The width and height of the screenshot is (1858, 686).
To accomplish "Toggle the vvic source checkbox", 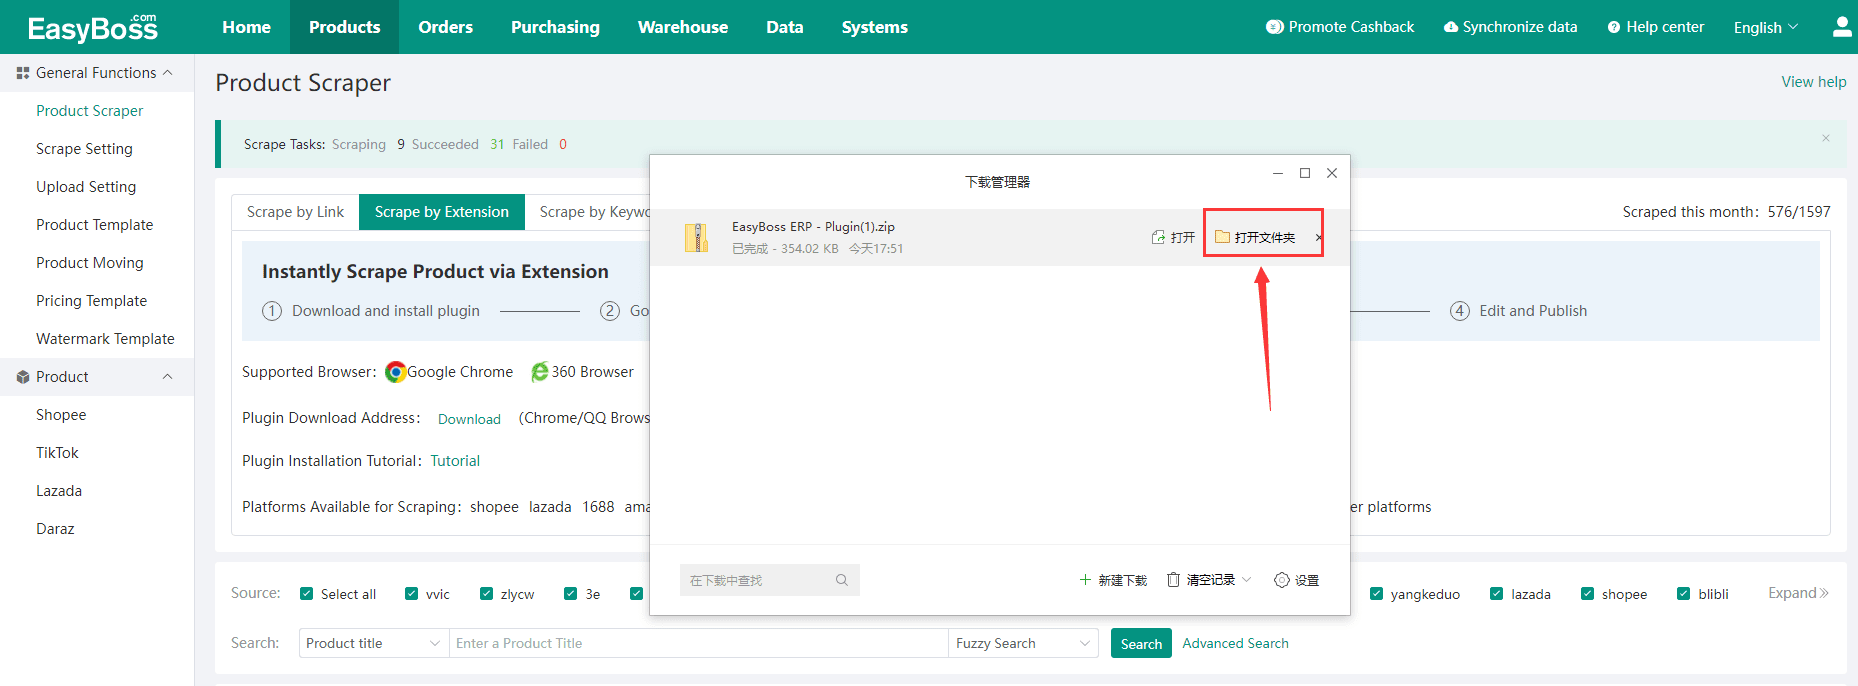I will click(412, 594).
